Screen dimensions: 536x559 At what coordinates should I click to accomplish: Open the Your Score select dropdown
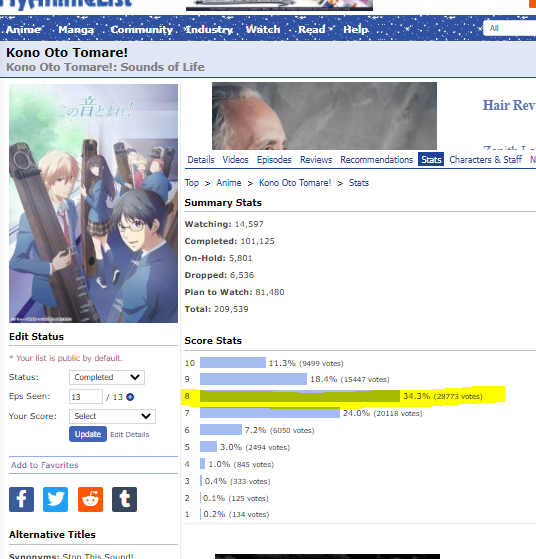[x=112, y=416]
